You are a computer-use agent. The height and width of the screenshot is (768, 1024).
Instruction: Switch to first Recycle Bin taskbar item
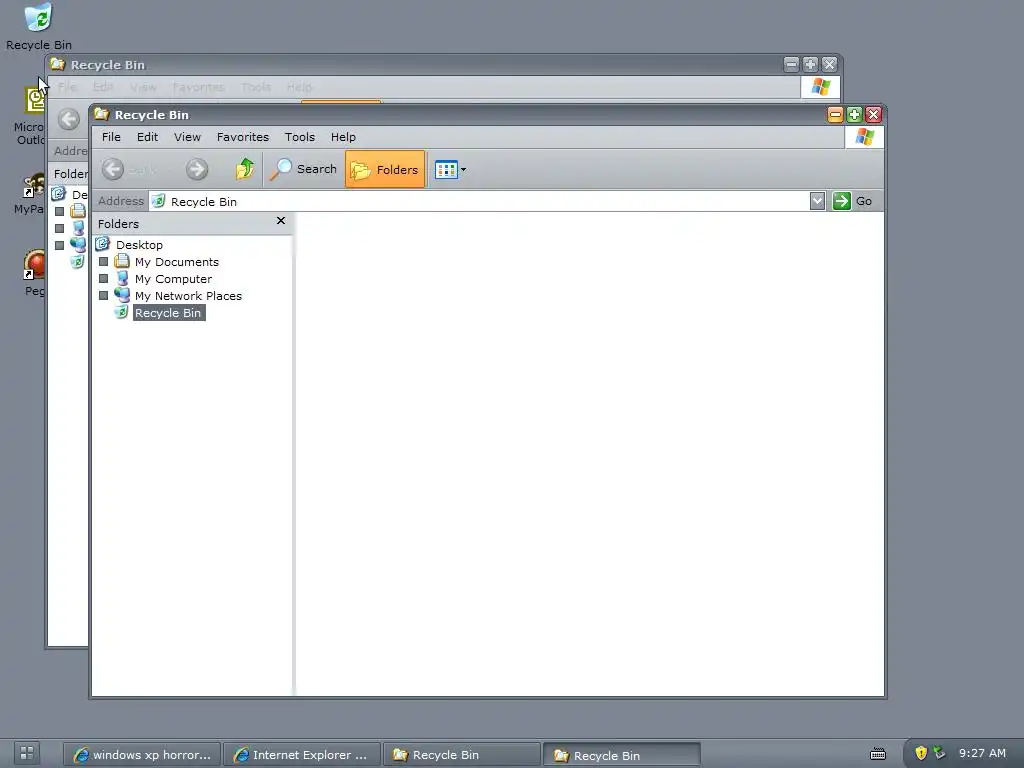coord(462,755)
